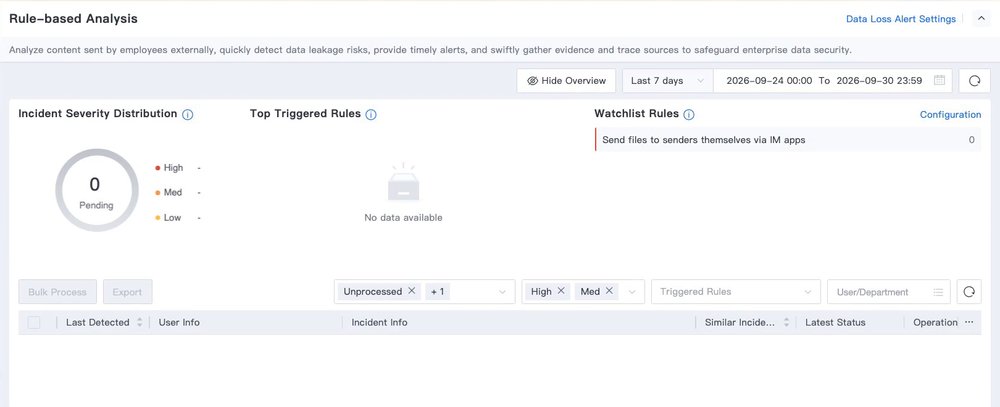Click the + 1 more status tag
This screenshot has width=1000, height=407.
pos(438,292)
